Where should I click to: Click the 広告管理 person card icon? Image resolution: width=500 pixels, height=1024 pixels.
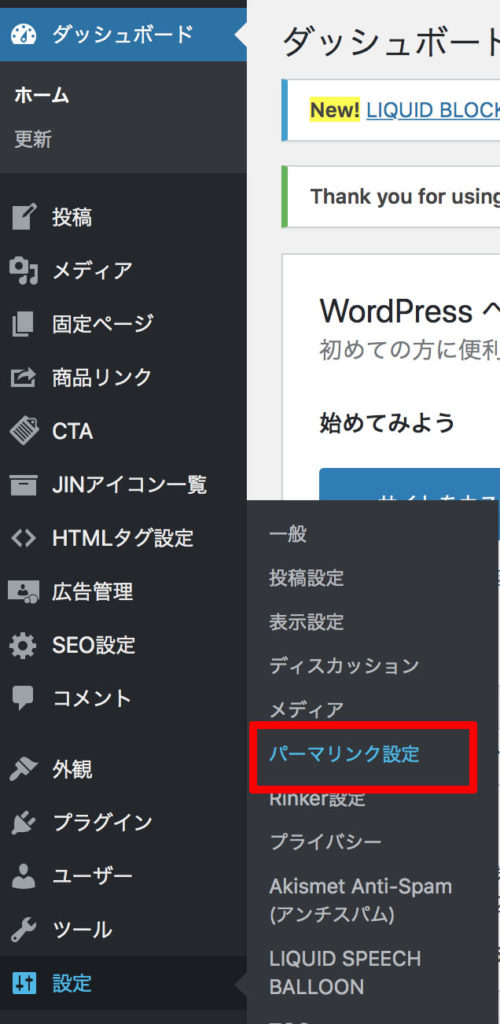(25, 592)
